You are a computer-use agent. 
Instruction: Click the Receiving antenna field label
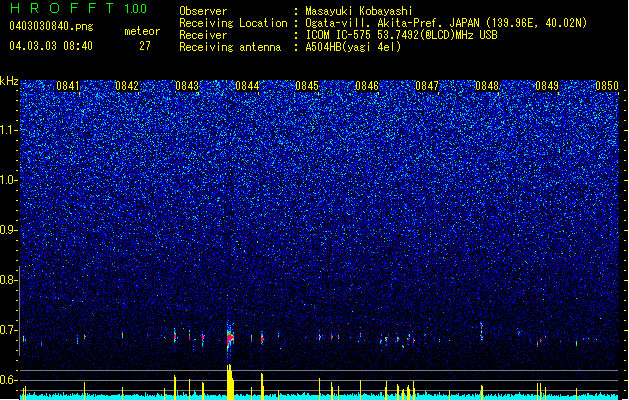(x=230, y=47)
